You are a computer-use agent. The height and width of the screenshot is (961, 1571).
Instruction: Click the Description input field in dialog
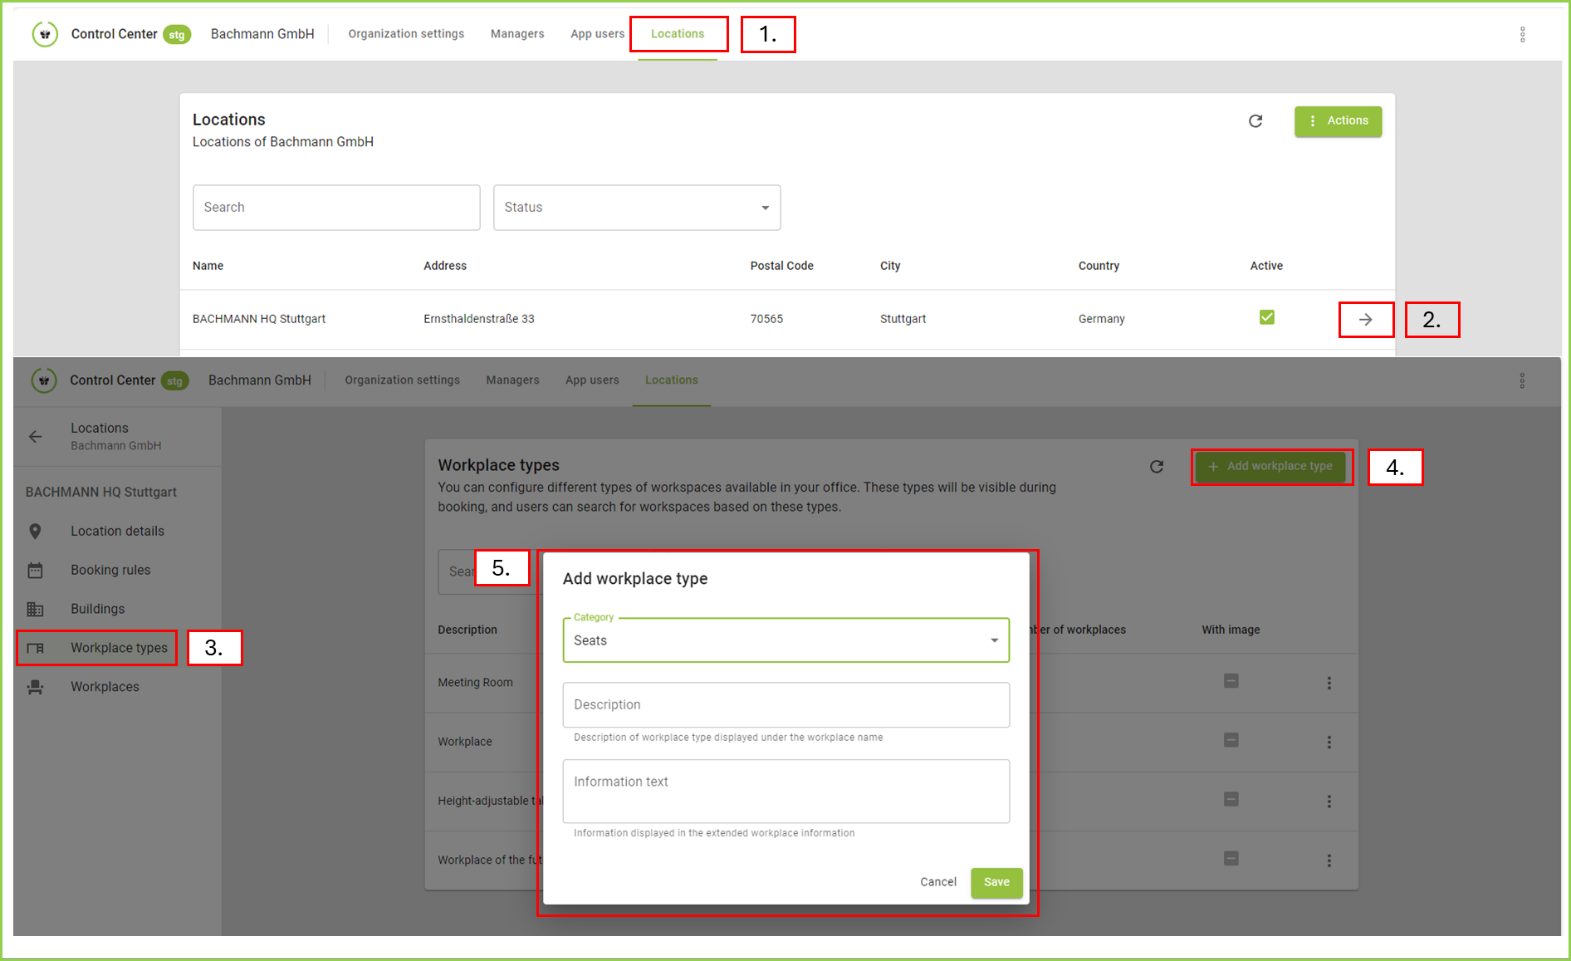[785, 705]
